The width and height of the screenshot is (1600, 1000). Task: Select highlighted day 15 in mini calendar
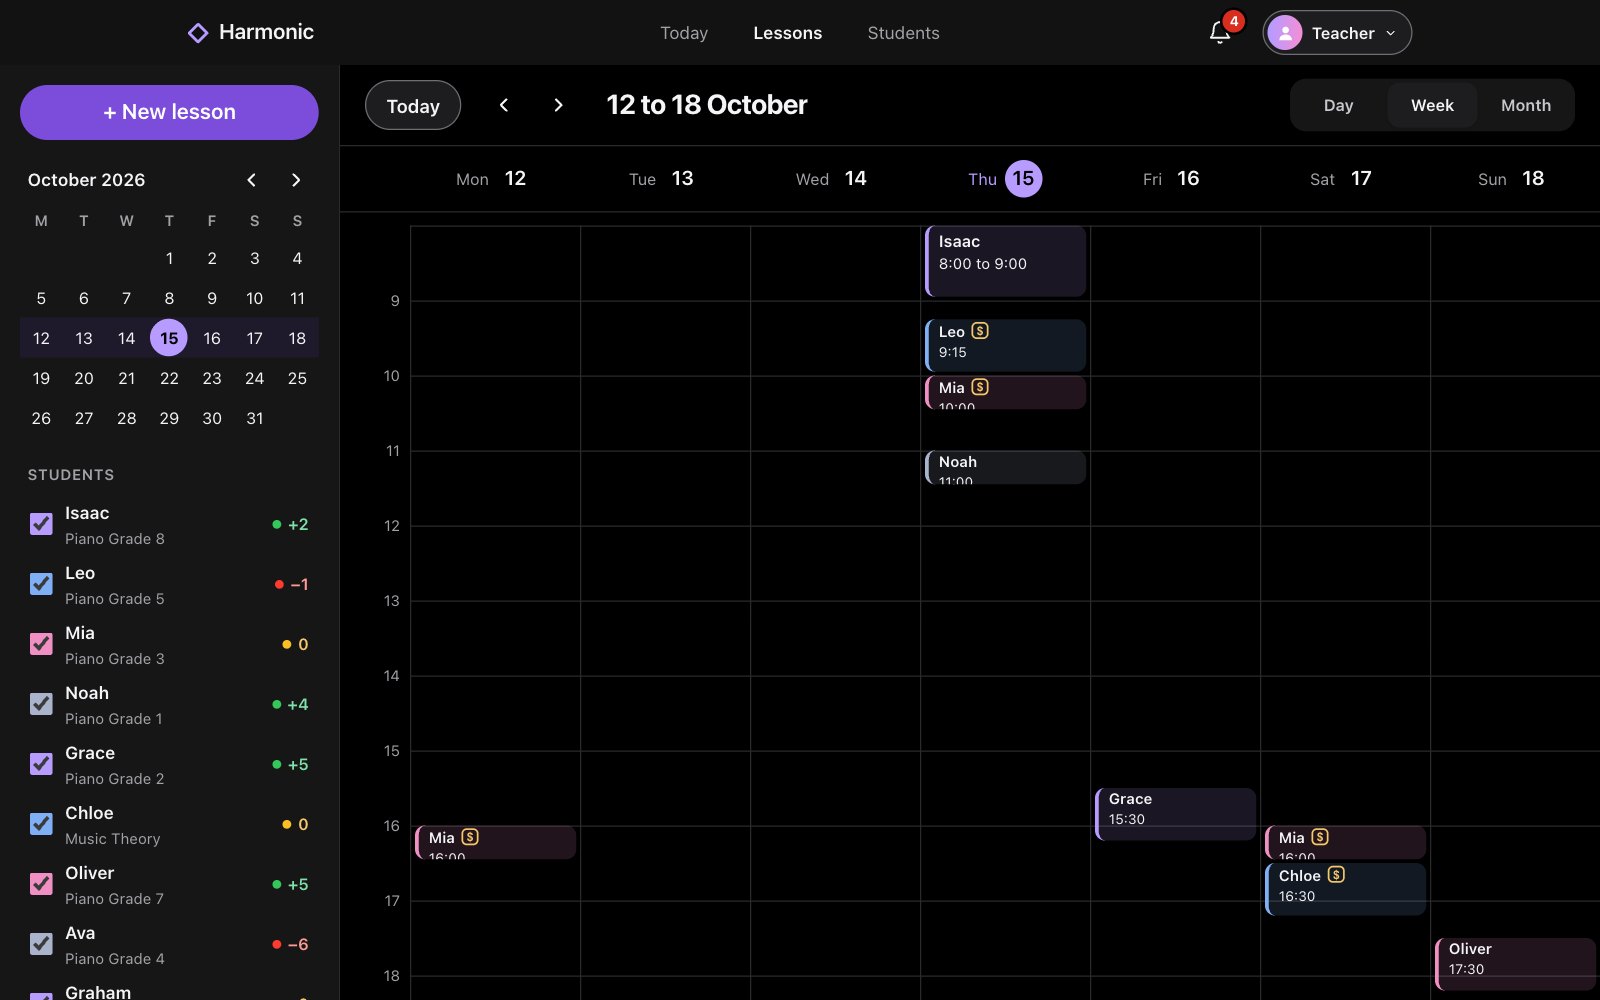[169, 338]
